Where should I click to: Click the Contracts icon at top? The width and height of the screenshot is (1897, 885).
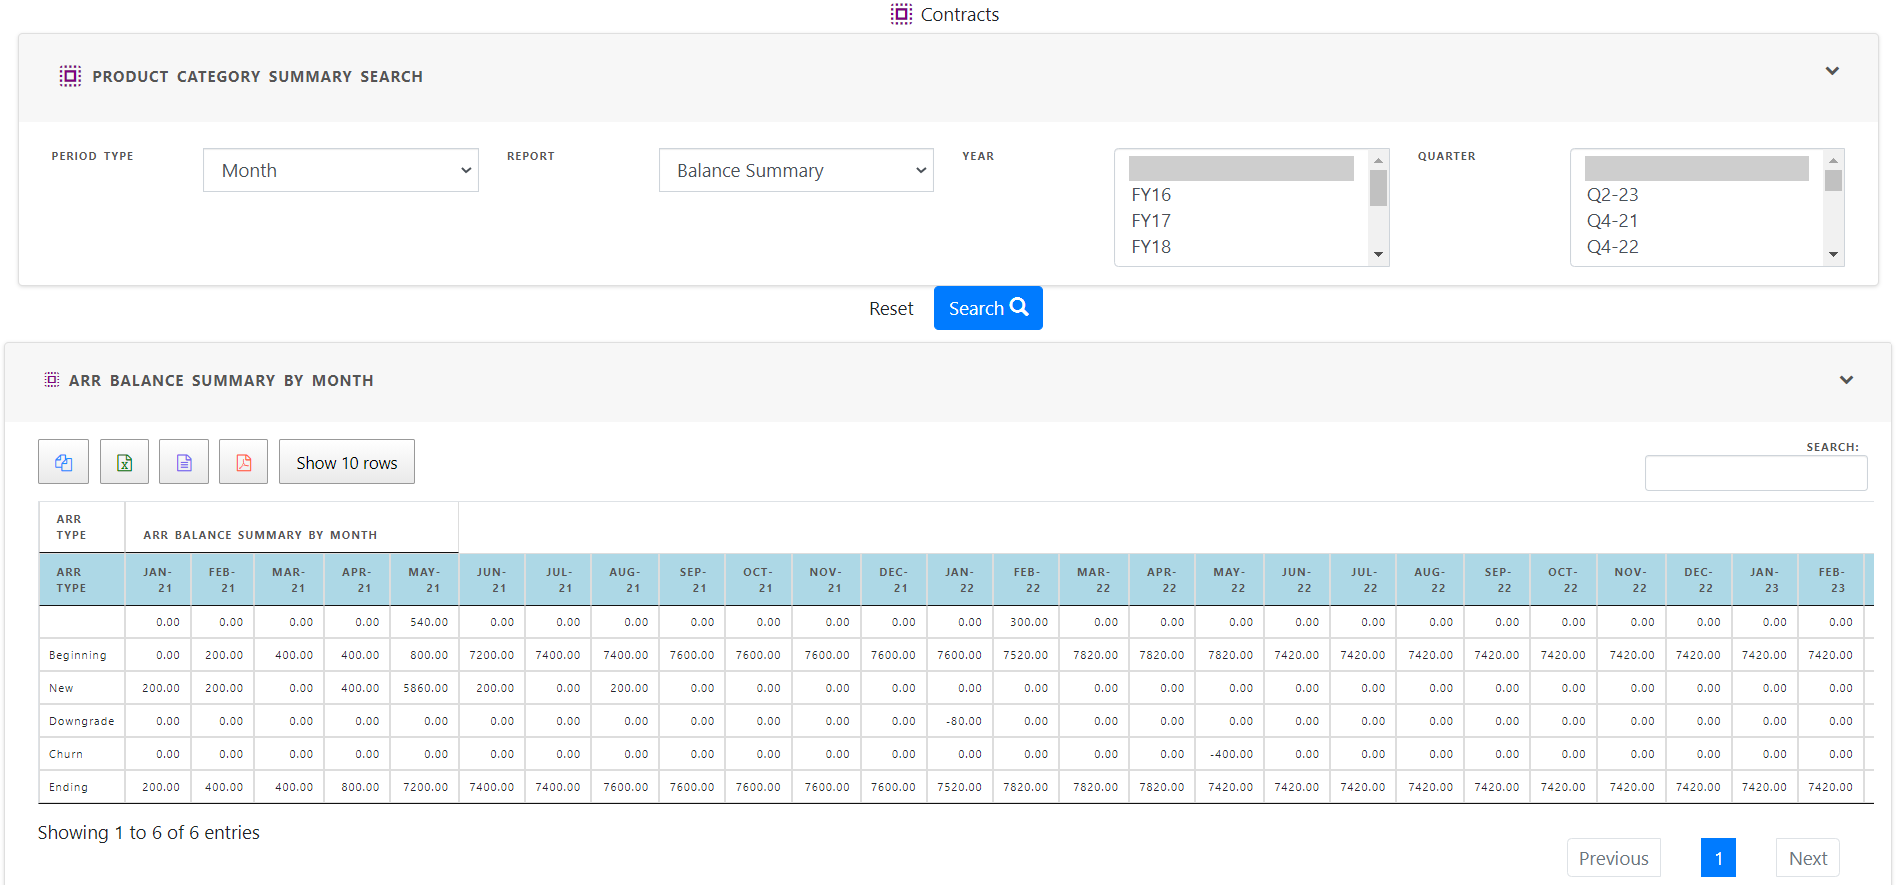(x=901, y=14)
